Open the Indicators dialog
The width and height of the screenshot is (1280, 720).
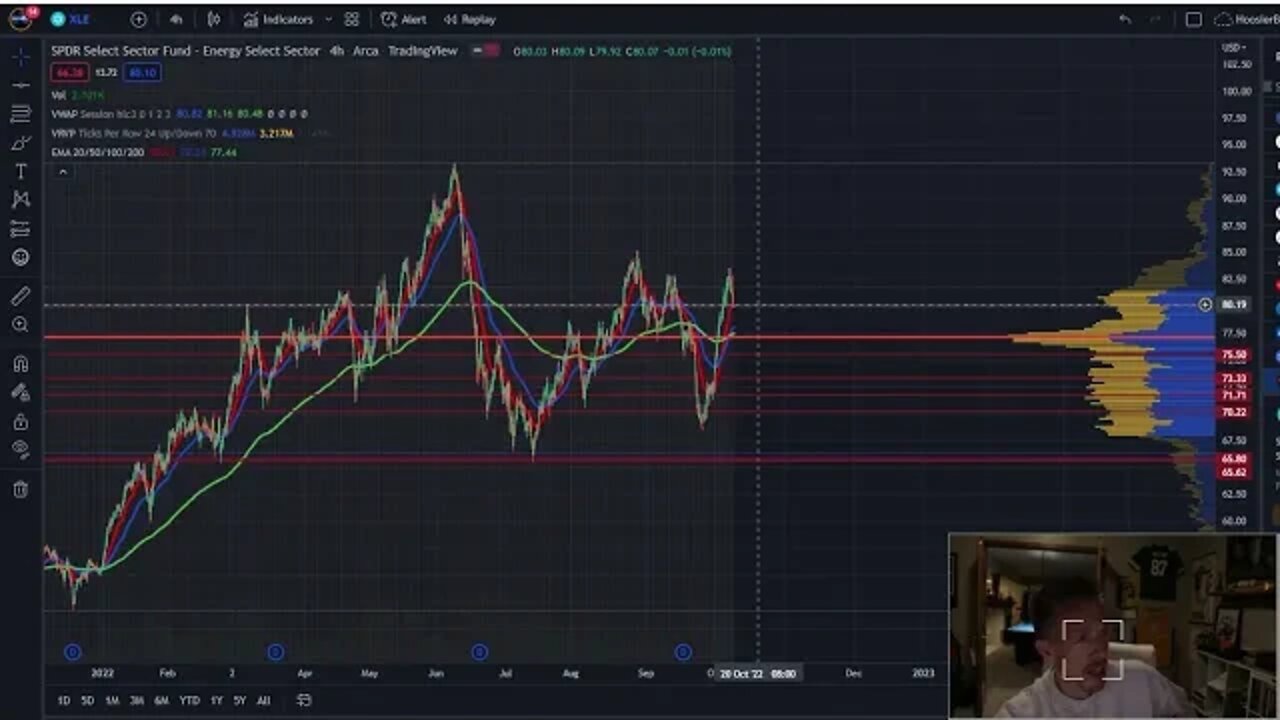[278, 19]
